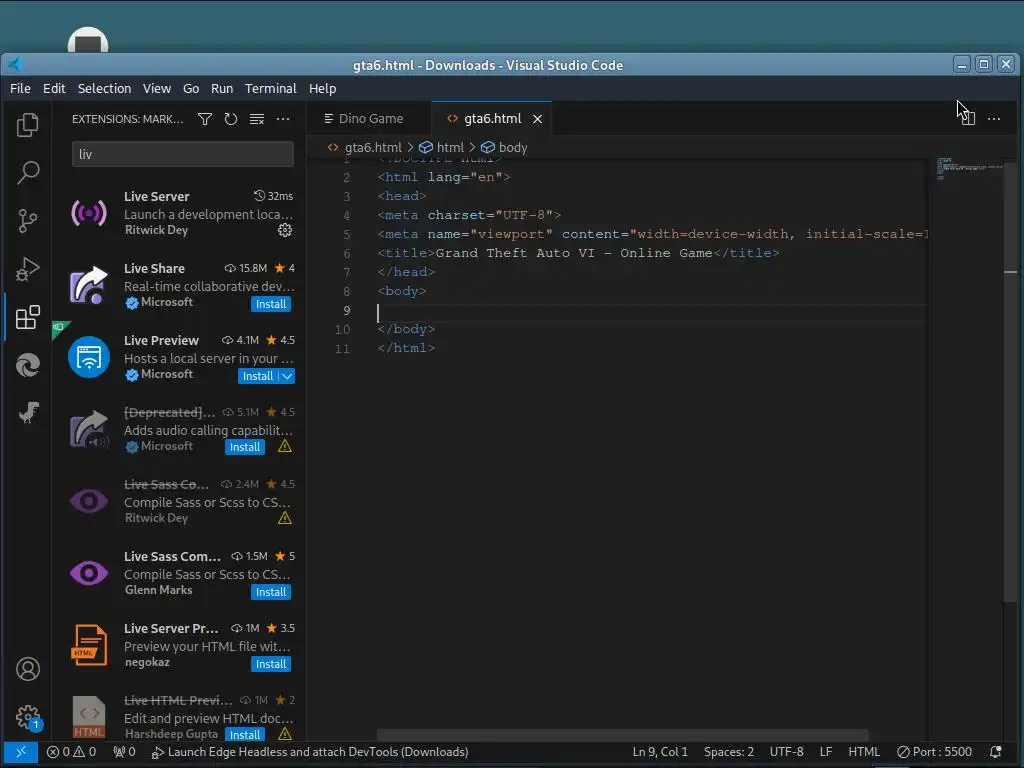
Task: Click the Live Preview extension icon
Action: tap(89, 357)
